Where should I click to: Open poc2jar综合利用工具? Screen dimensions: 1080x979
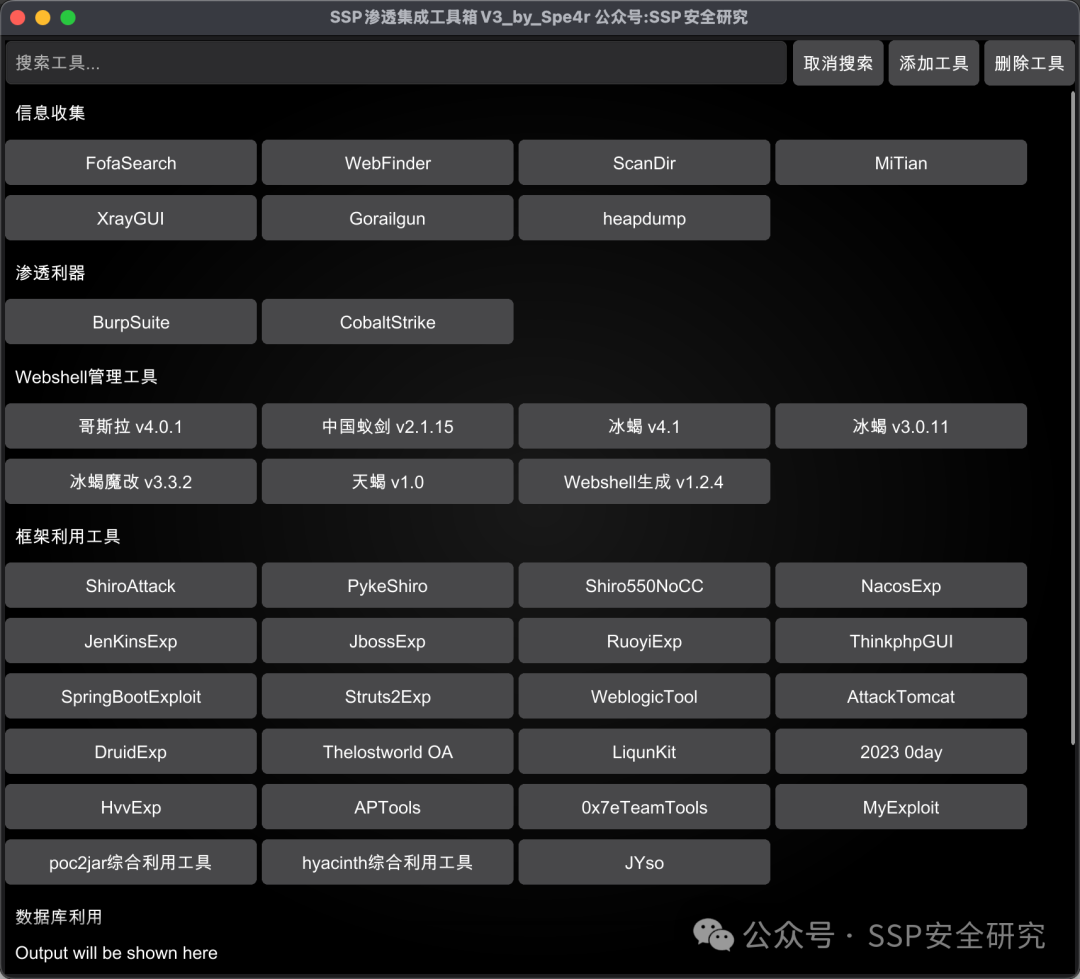click(x=131, y=862)
